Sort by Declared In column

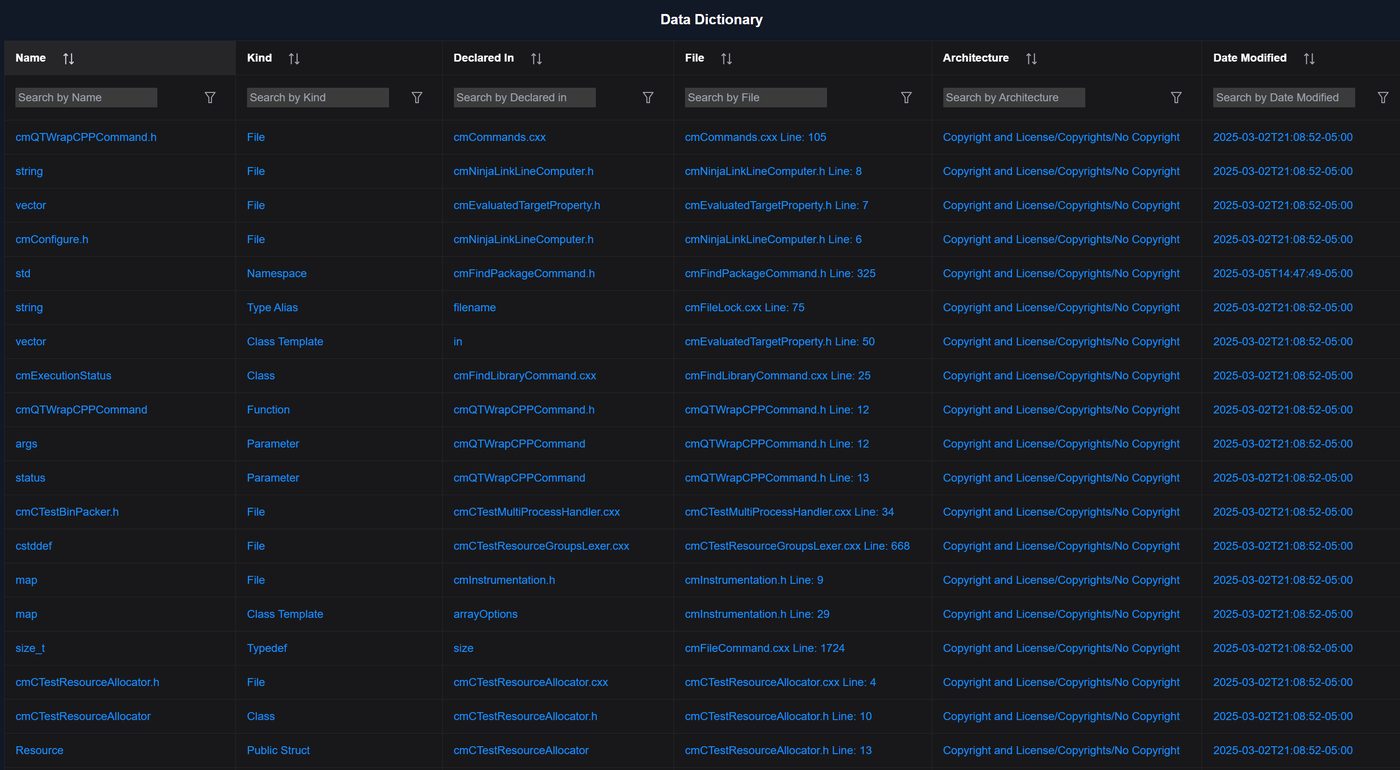[536, 59]
